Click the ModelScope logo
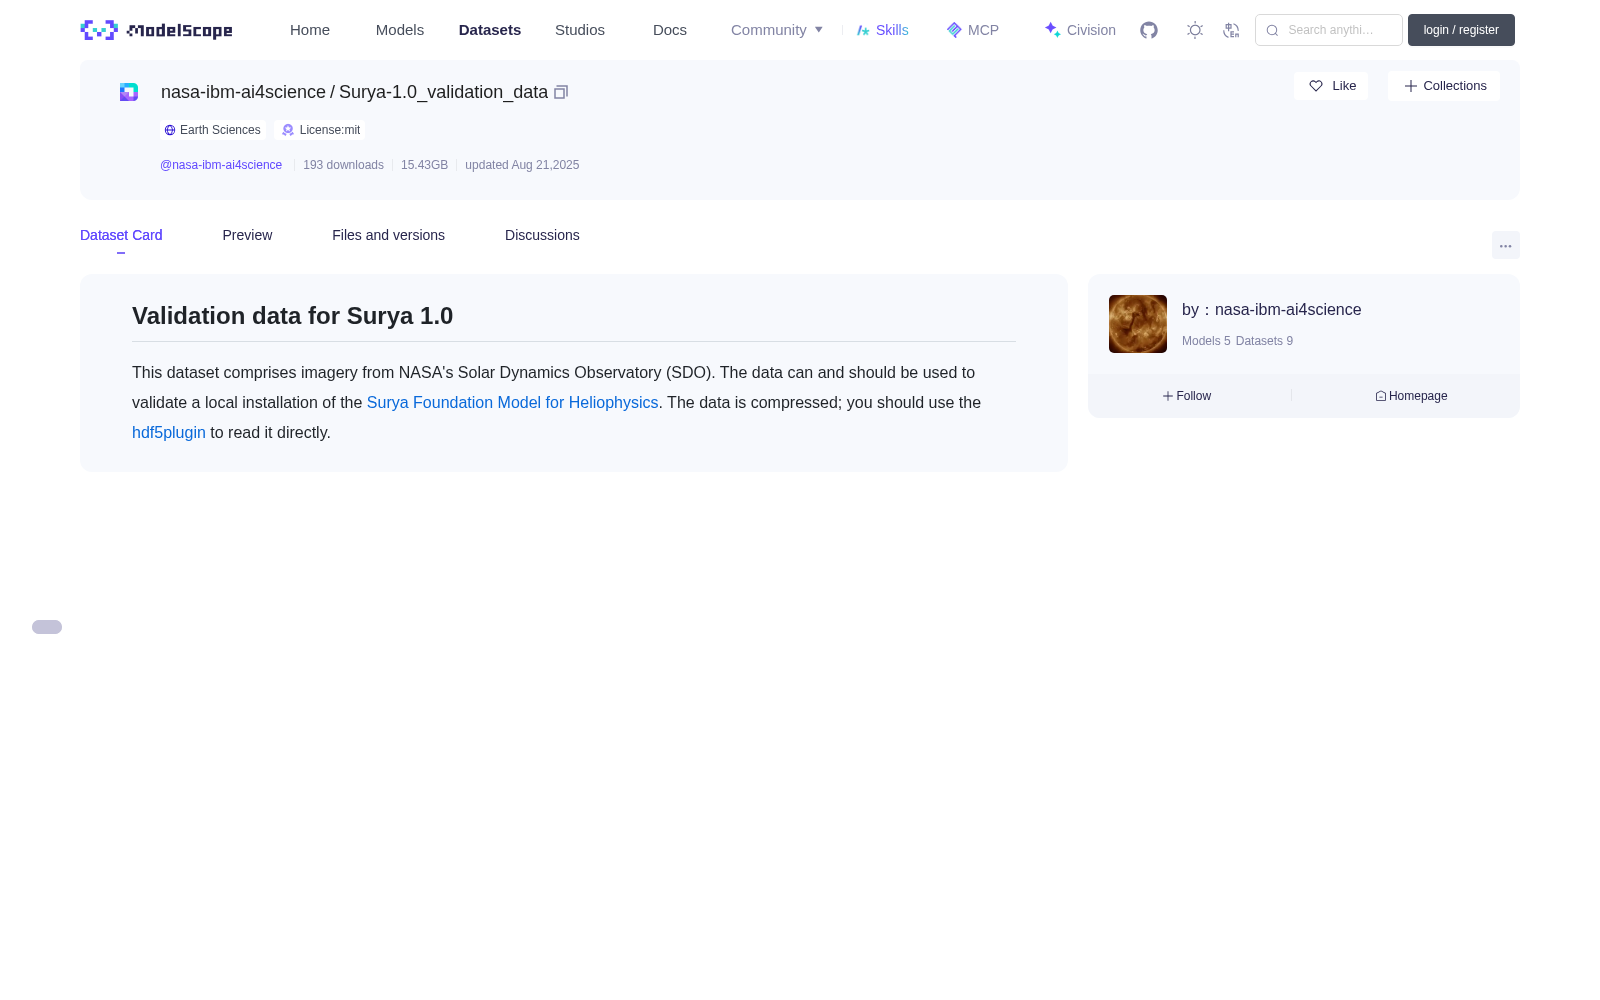1600x1000 pixels. point(156,30)
